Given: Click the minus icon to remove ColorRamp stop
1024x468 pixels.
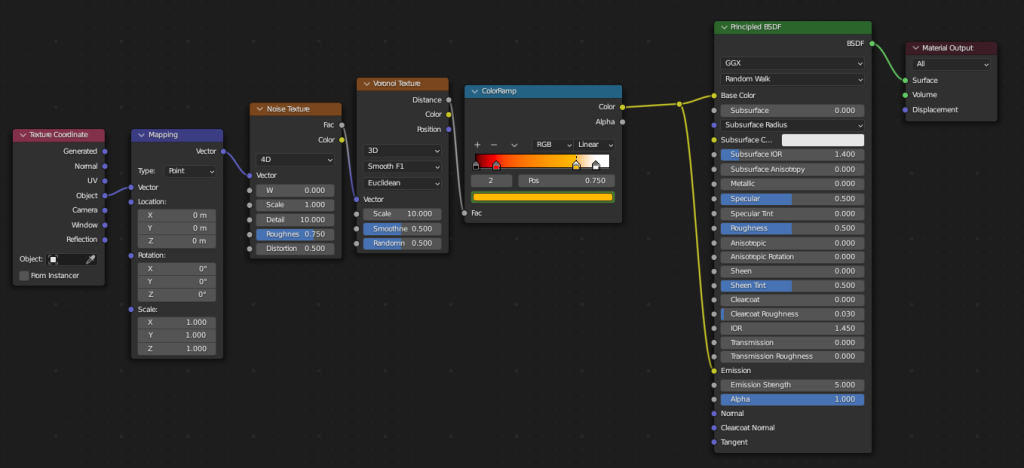Looking at the screenshot, I should (x=495, y=145).
